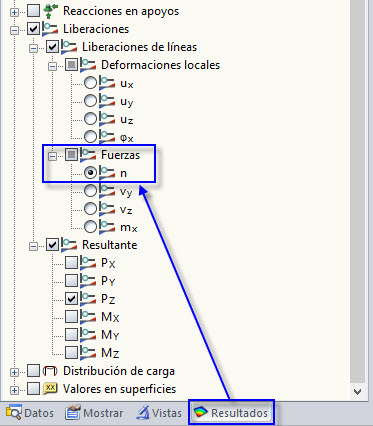Uncheck the Liberaciones checkbox
The height and width of the screenshot is (426, 373).
[x=33, y=29]
